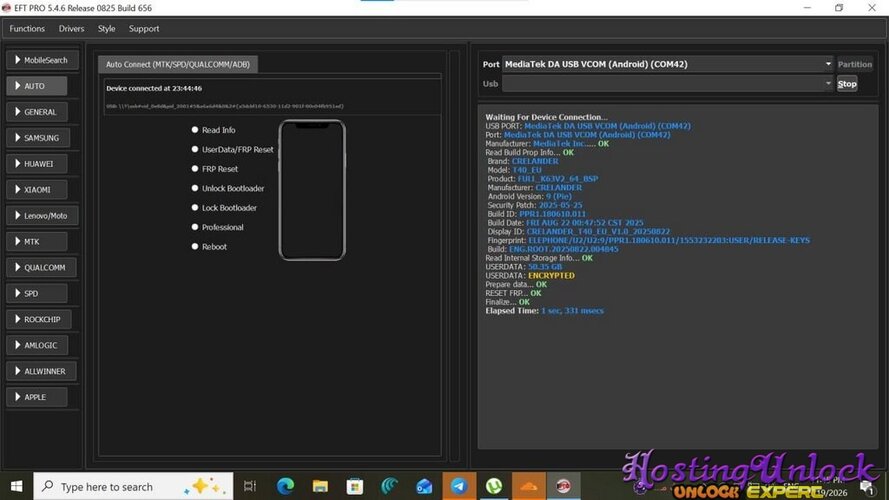Screen dimensions: 889x500
Task: Click the EFT PRO title bar icon
Action: (x=6, y=8)
